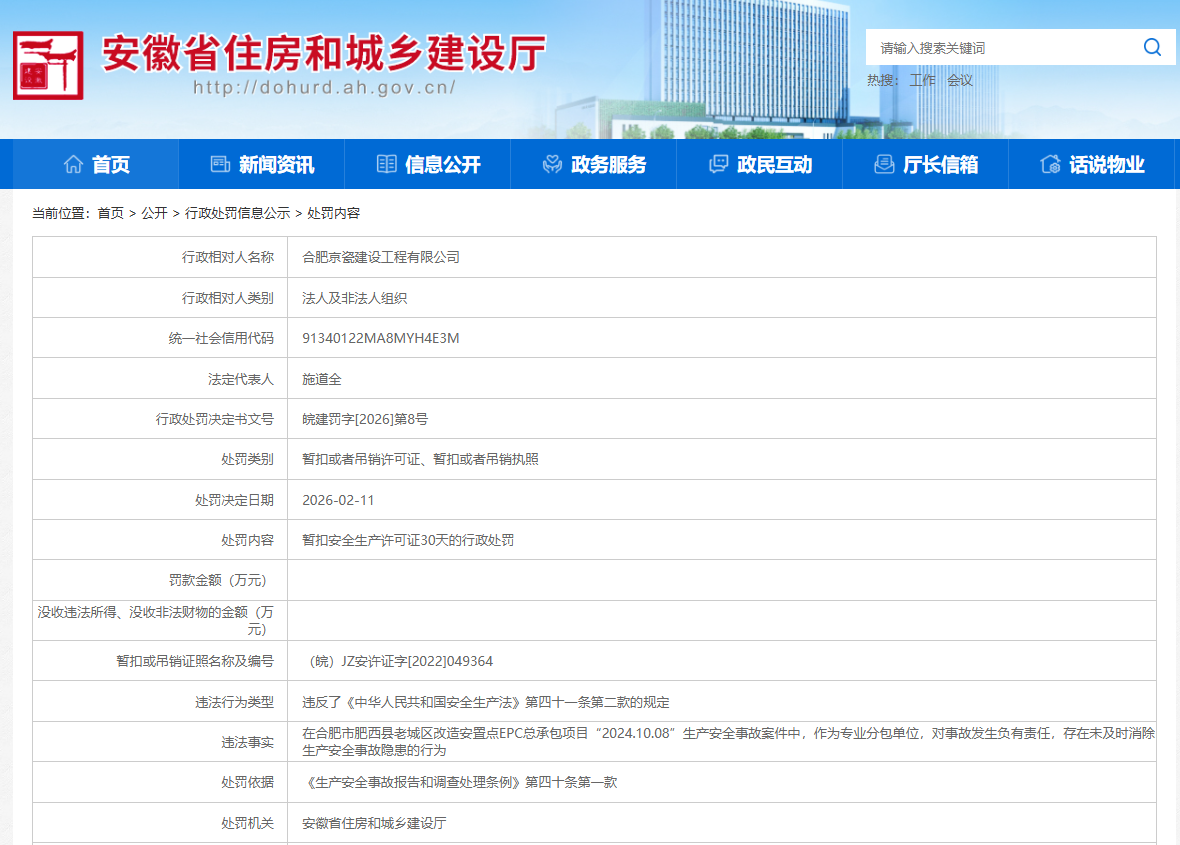Go to 首页 in breadcrumb trail
This screenshot has width=1180, height=845.
click(110, 213)
